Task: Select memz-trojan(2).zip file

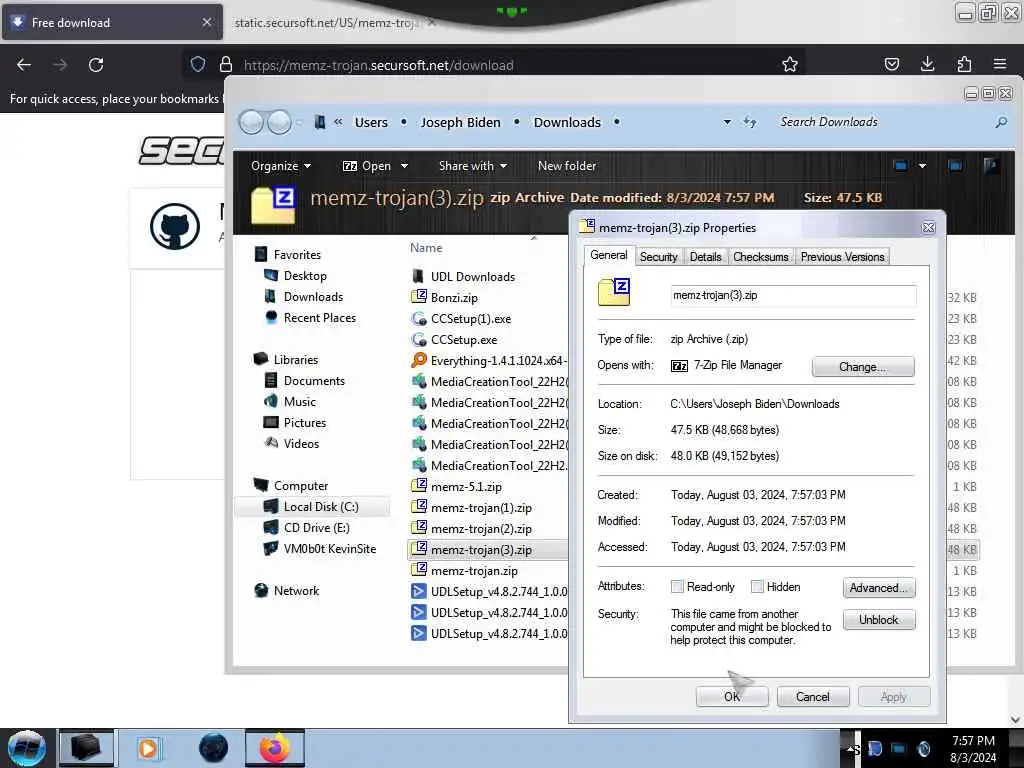Action: pos(481,528)
